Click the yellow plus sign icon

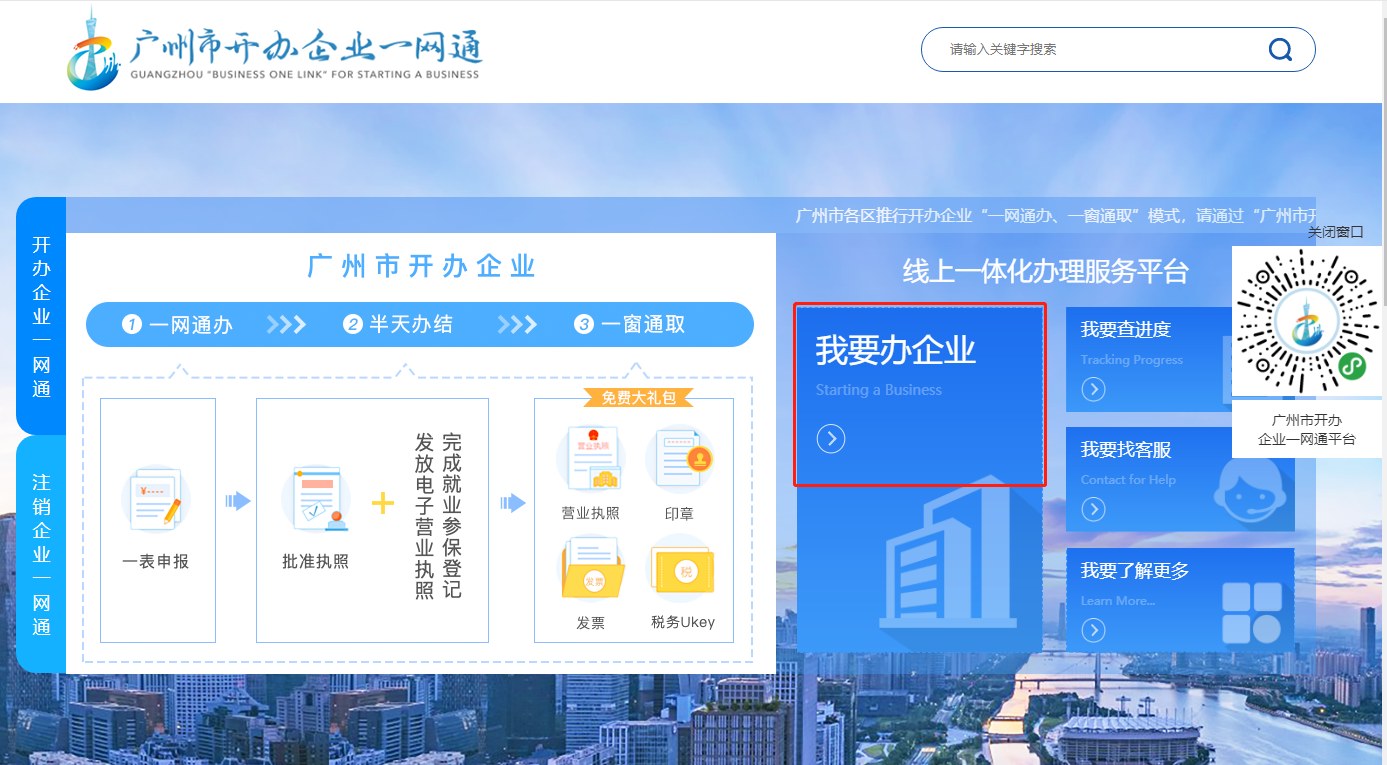click(x=383, y=502)
